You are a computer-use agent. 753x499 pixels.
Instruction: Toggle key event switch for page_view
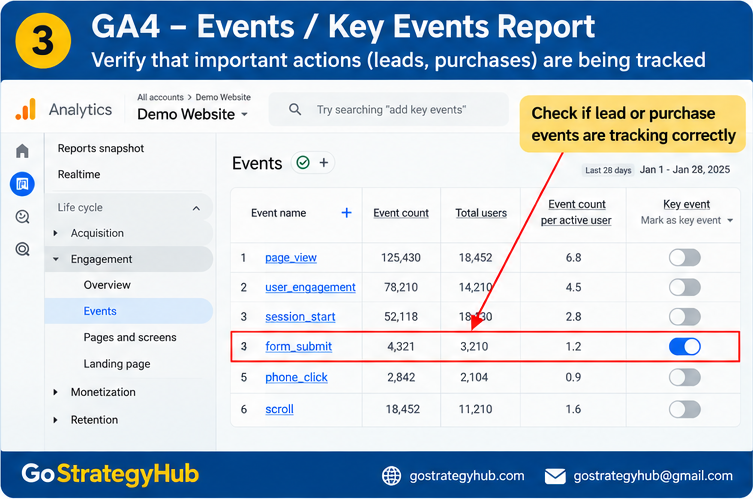[x=684, y=257]
